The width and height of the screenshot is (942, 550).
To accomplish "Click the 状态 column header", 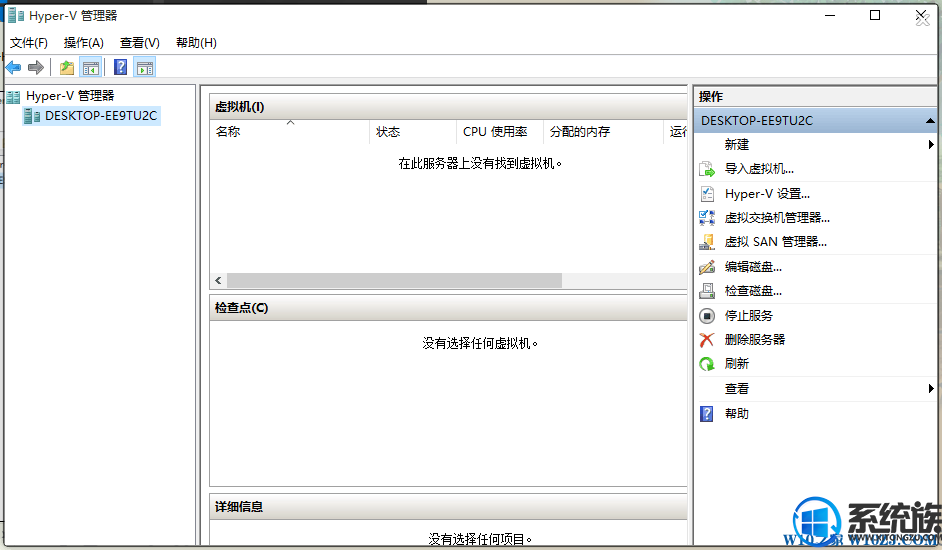I will (413, 132).
